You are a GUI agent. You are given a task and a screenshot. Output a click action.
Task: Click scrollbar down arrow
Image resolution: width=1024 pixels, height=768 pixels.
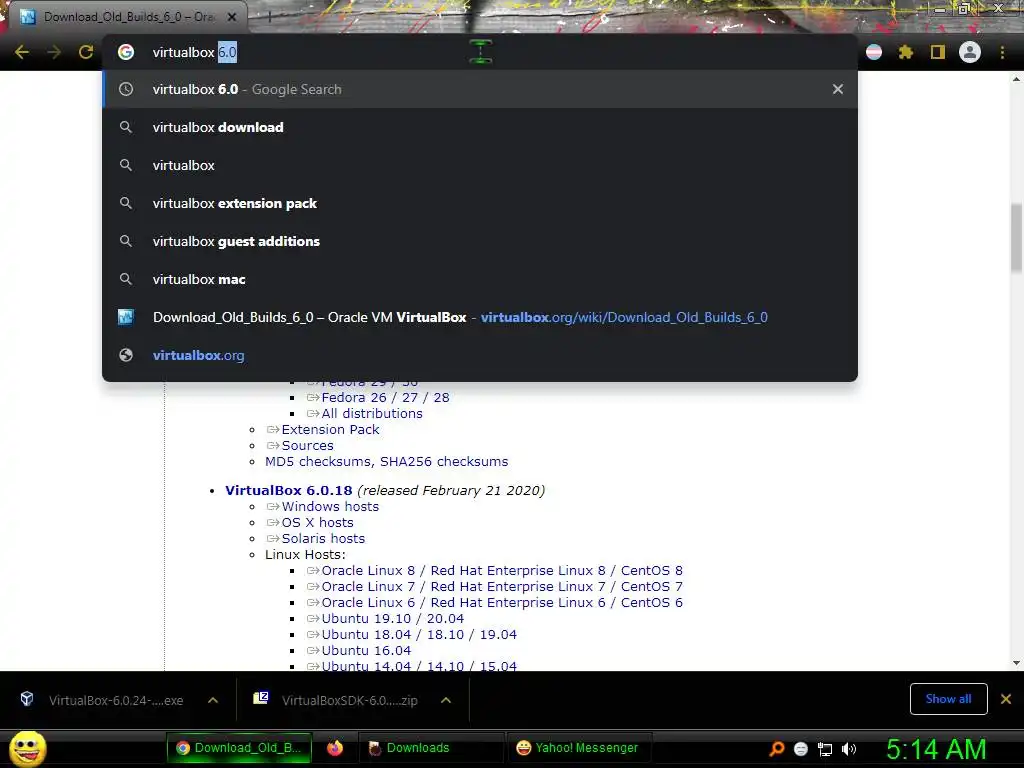(x=1016, y=663)
